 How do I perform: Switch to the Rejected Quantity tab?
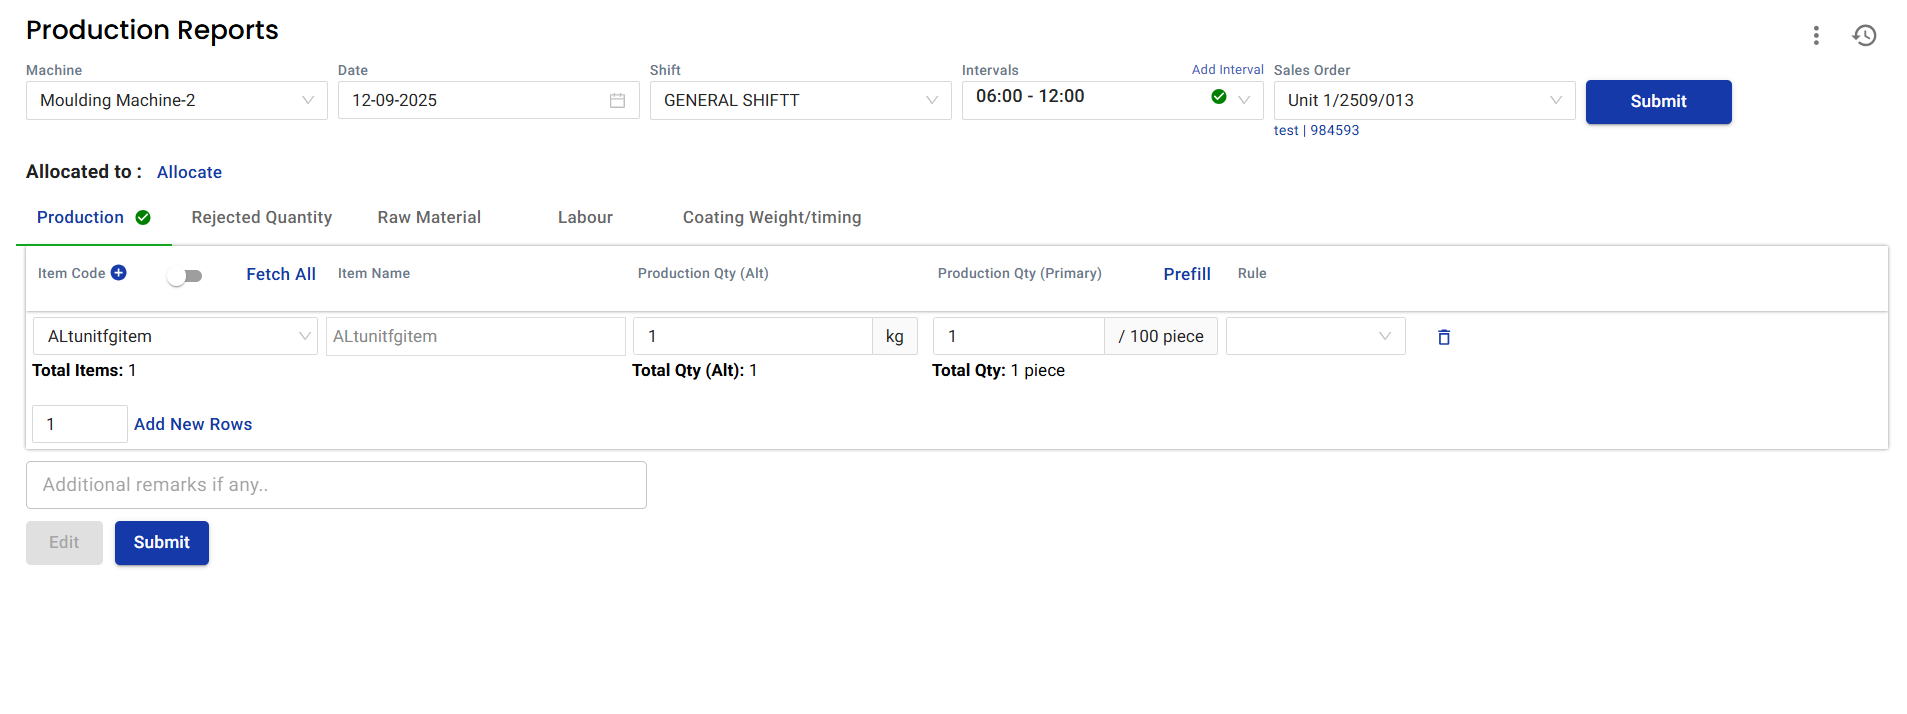(x=261, y=218)
